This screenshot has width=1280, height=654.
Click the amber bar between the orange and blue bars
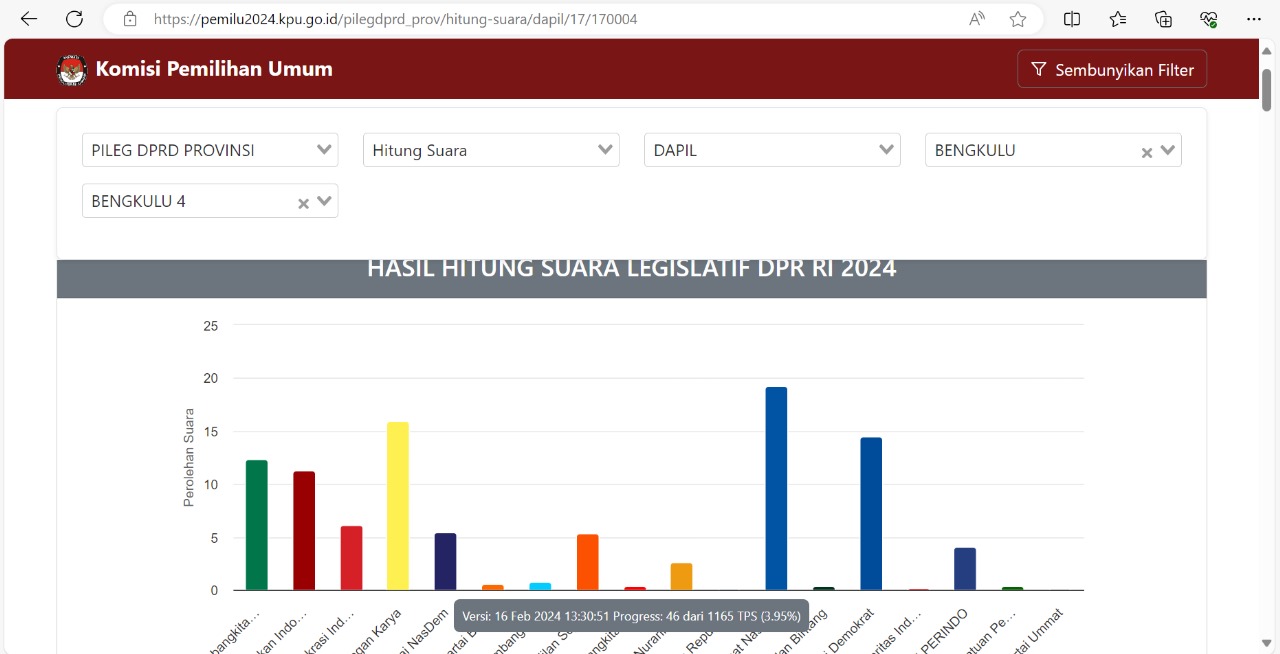pyautogui.click(x=681, y=577)
